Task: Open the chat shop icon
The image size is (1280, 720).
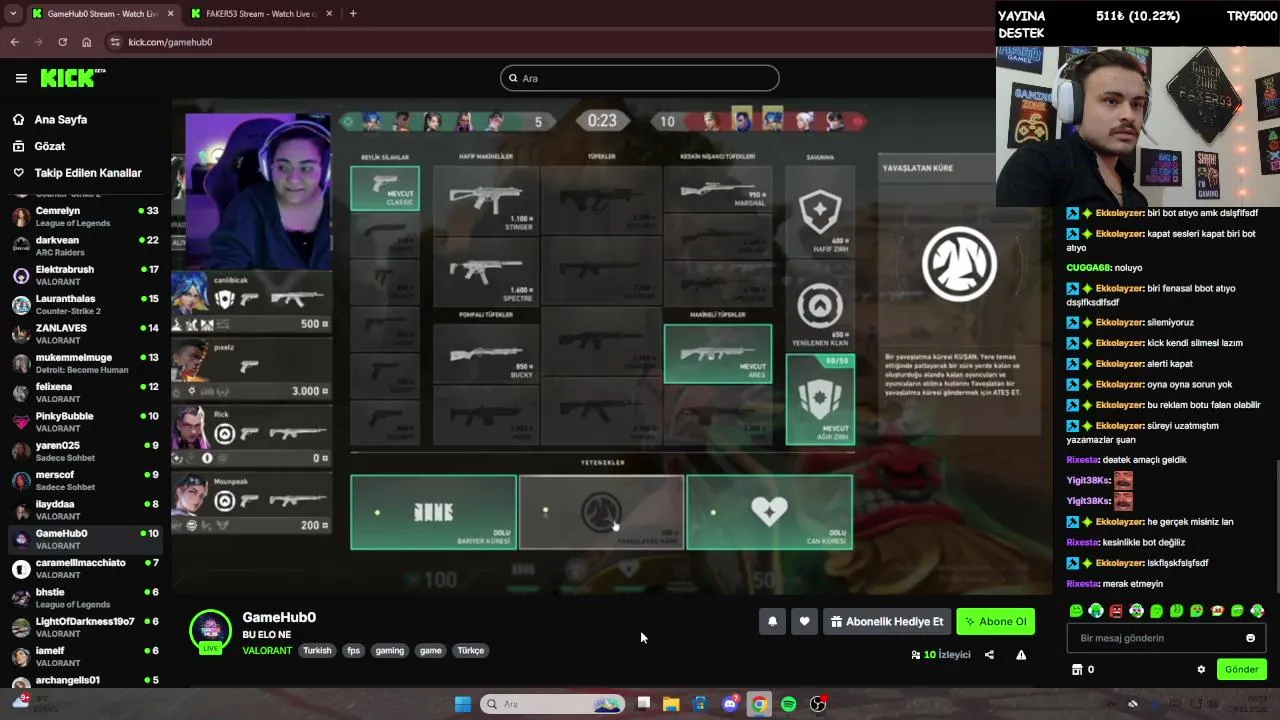Action: click(1077, 670)
